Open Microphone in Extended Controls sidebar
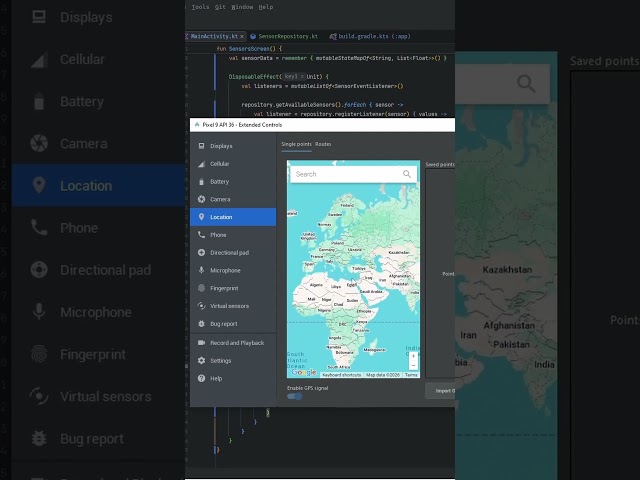 233,270
